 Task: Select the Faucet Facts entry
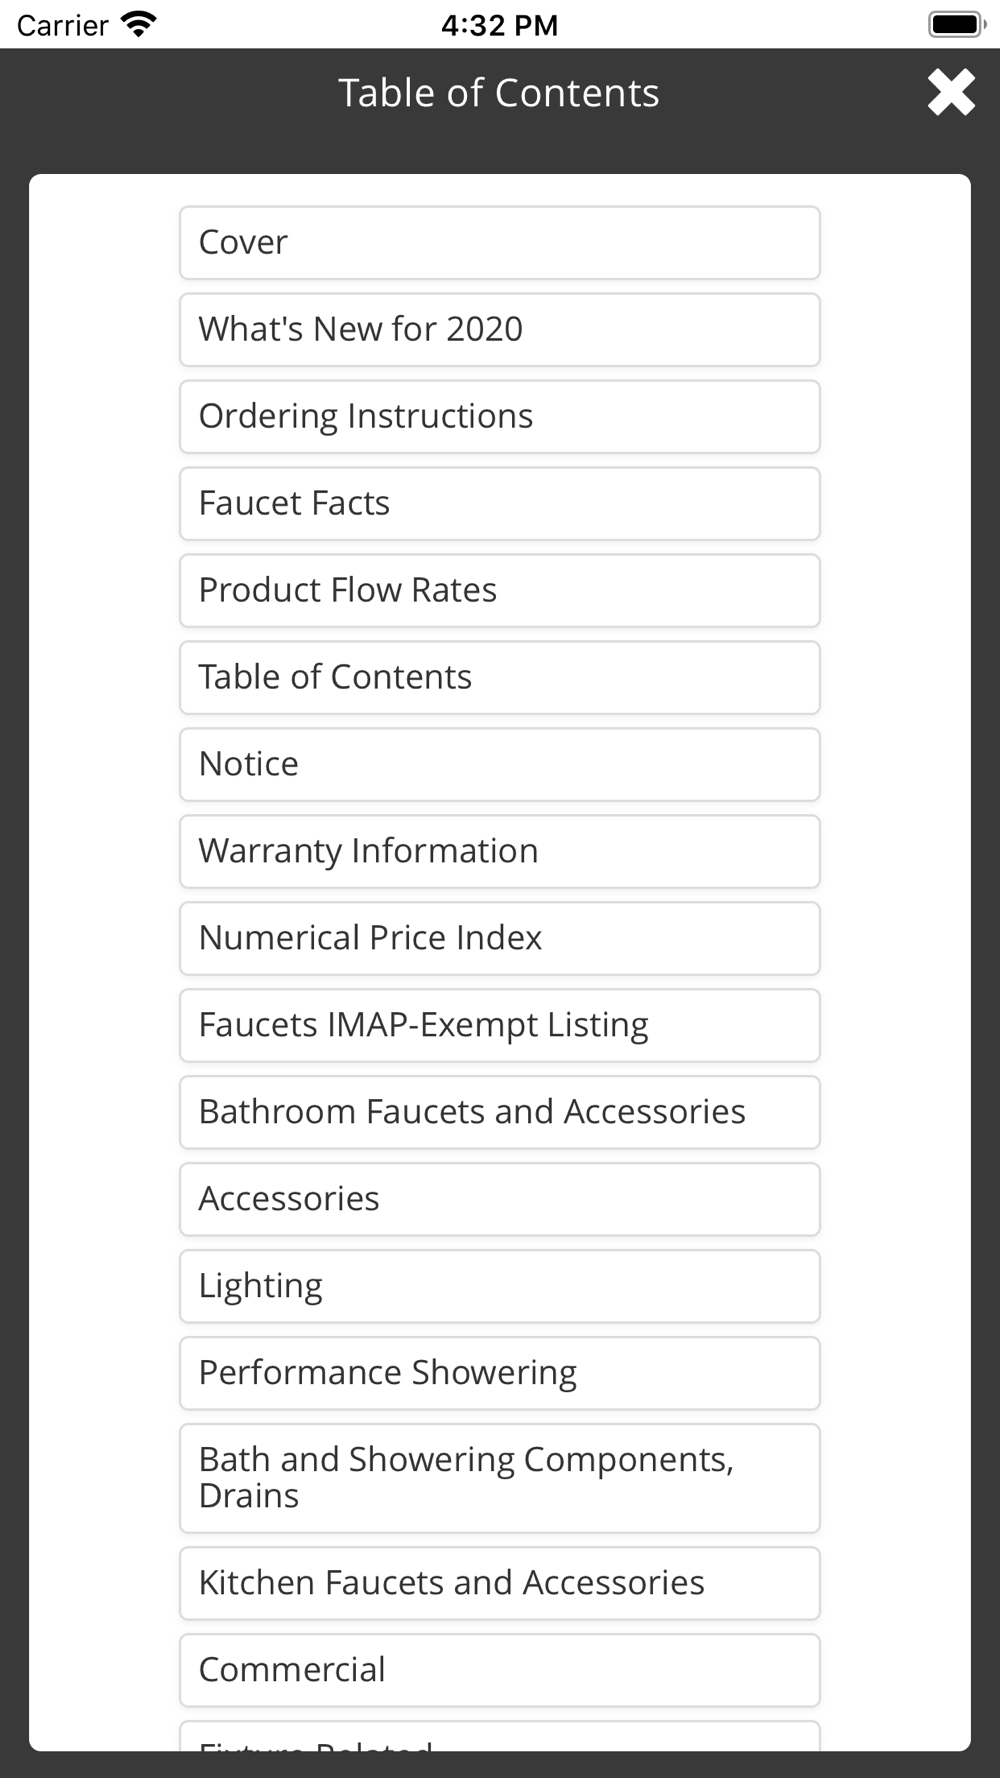point(500,504)
